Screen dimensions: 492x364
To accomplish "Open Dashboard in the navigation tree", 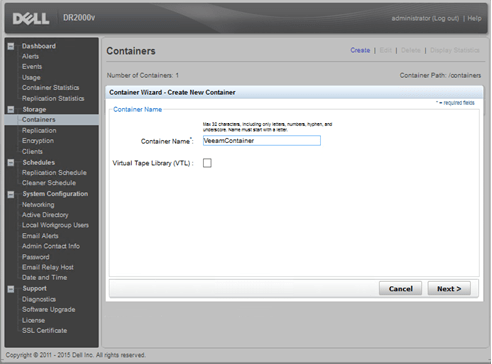I will [39, 46].
